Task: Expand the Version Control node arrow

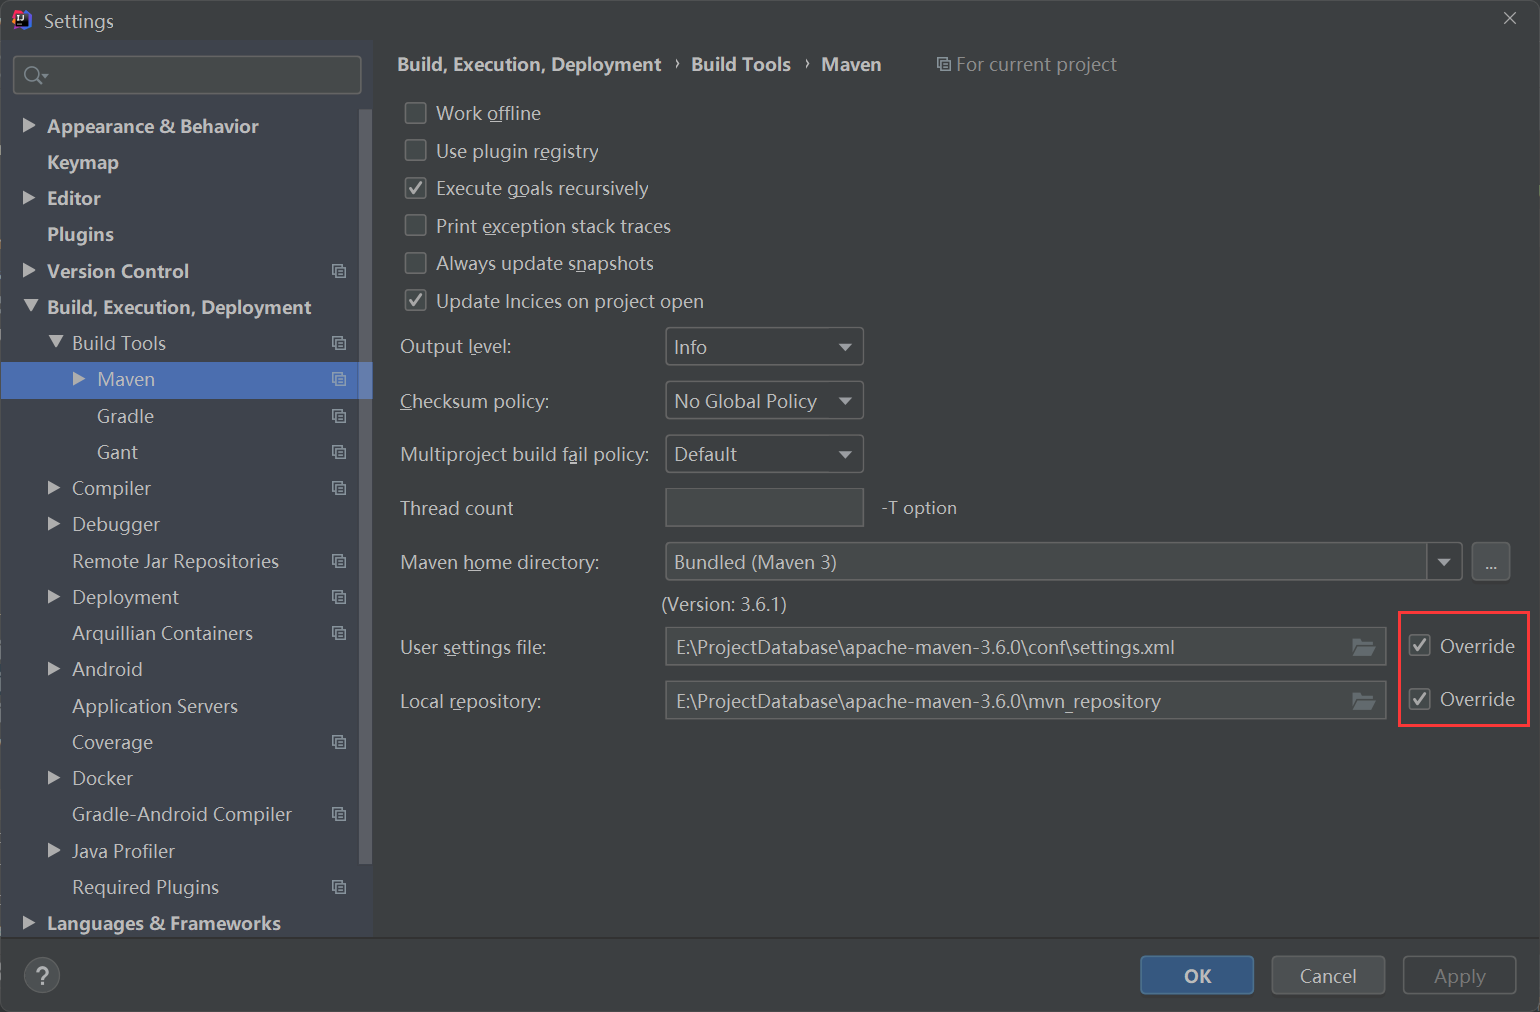Action: click(x=29, y=270)
